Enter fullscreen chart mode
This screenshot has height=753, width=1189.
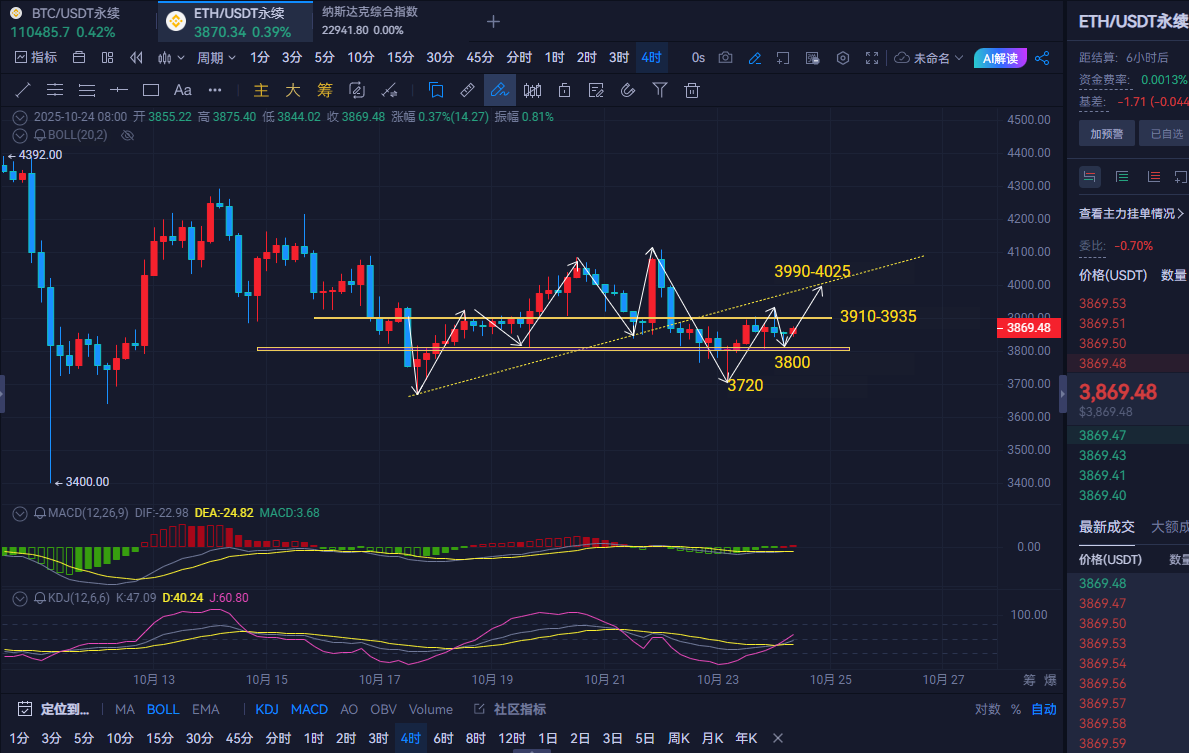click(872, 58)
